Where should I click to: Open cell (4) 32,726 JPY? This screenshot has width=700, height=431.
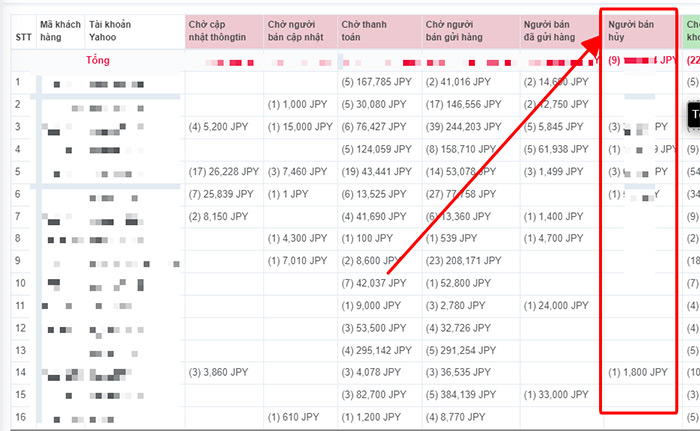pos(458,328)
